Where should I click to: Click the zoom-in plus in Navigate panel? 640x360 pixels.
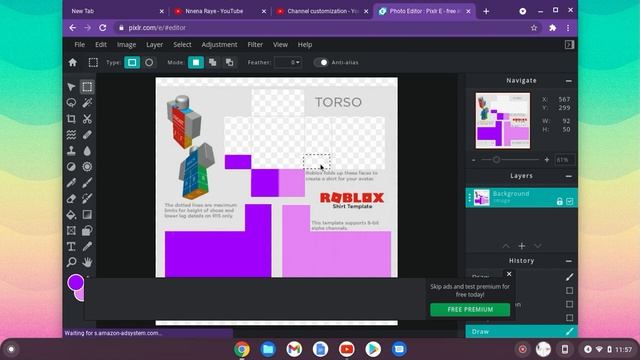[x=547, y=160]
